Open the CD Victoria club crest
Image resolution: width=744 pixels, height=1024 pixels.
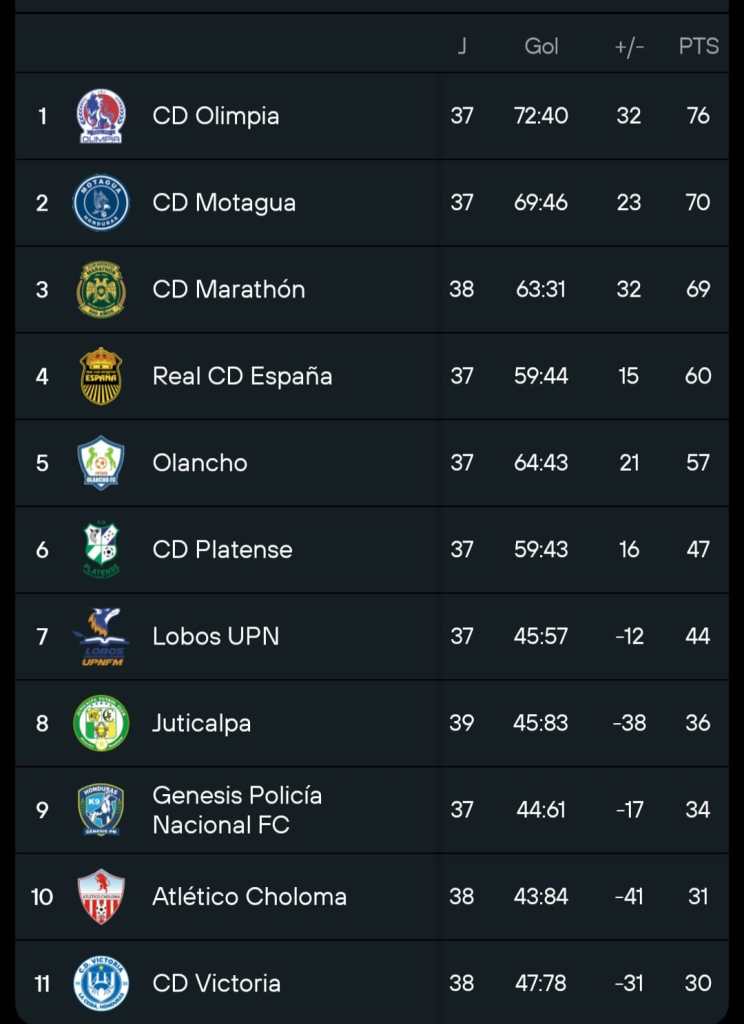click(x=101, y=983)
